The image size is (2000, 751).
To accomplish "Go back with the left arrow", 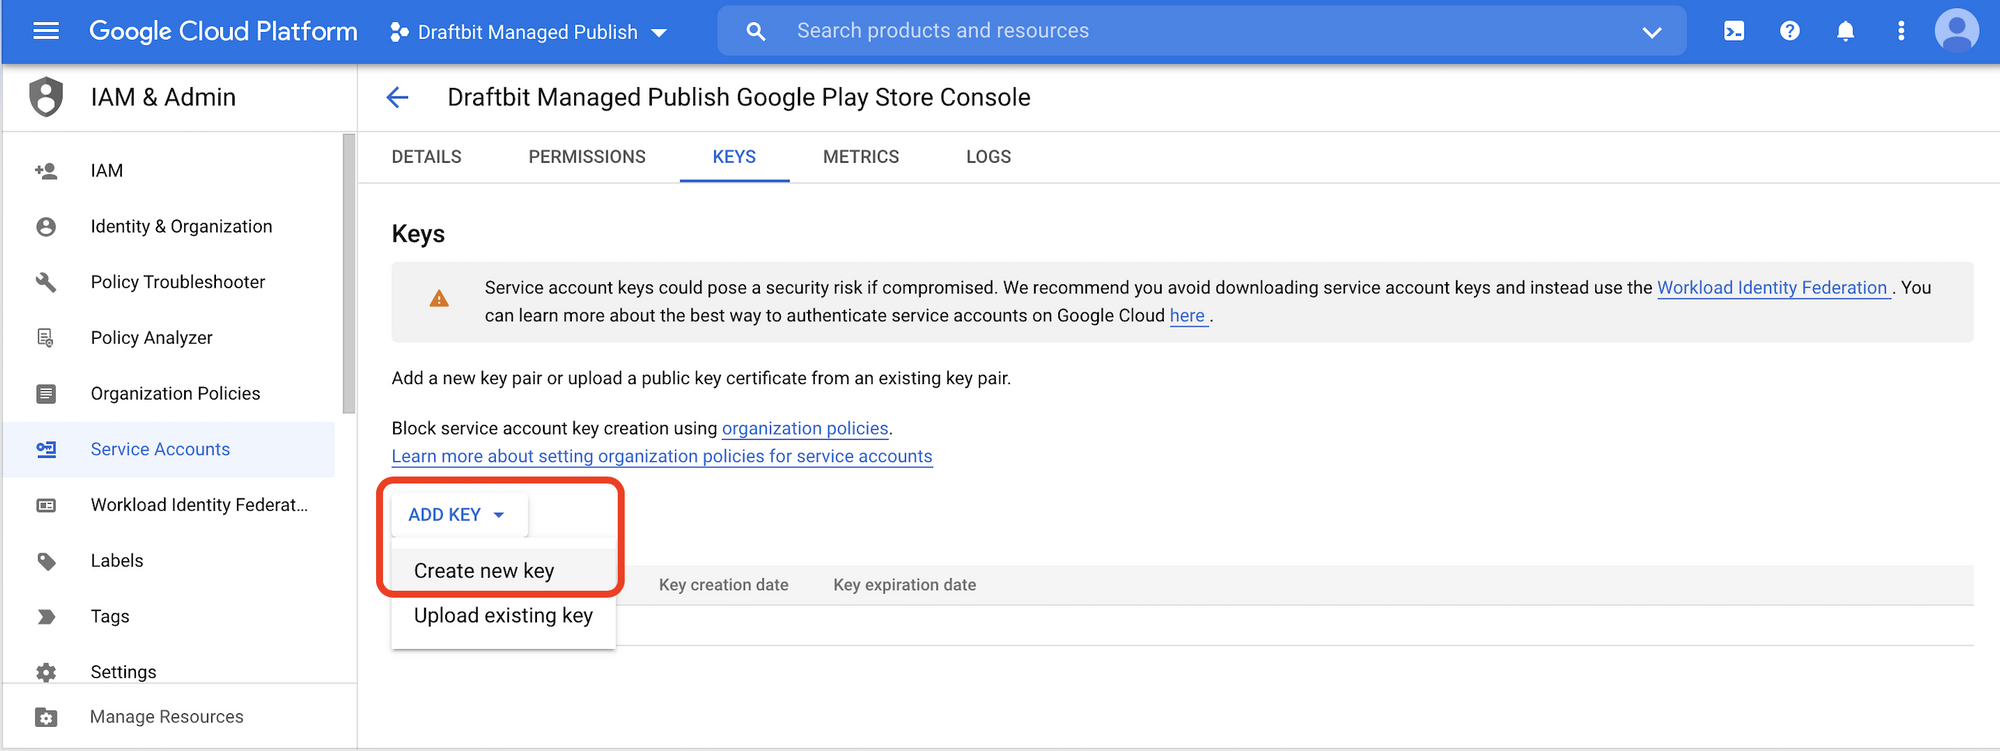I will click(398, 97).
